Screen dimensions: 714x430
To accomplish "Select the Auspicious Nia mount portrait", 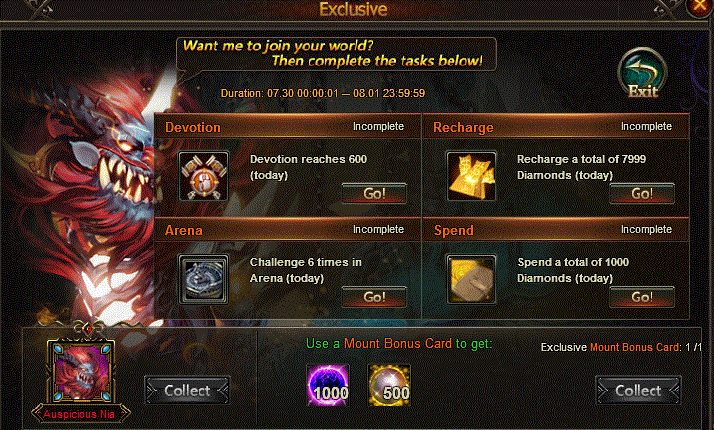I will coord(81,371).
